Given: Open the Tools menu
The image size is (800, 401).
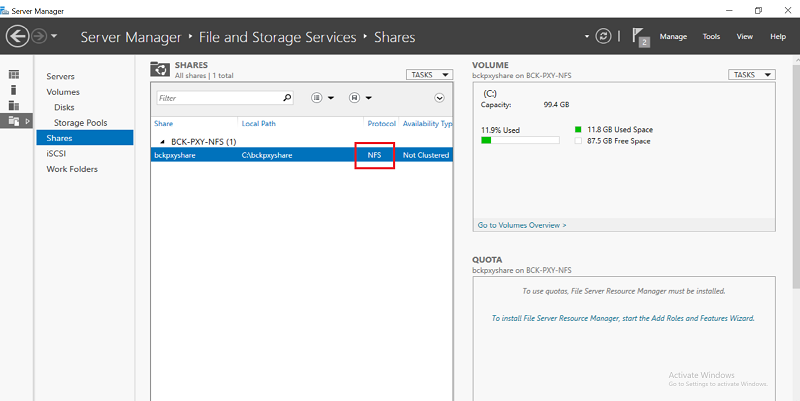Looking at the screenshot, I should [x=711, y=37].
